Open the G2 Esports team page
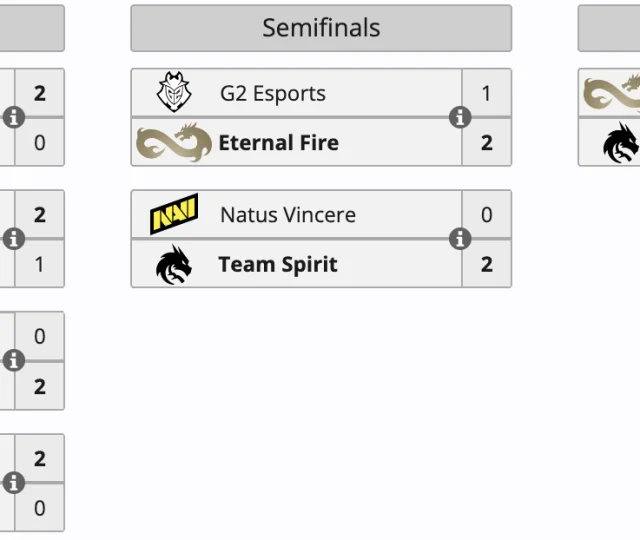 pos(273,94)
